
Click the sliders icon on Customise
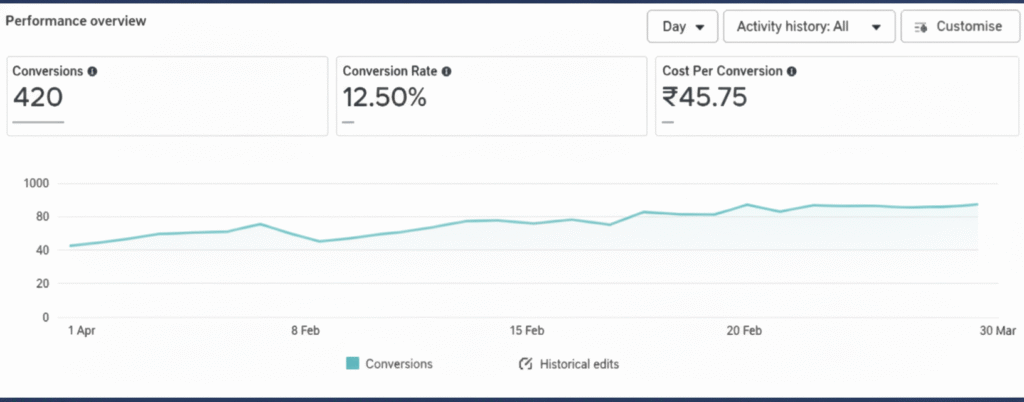click(x=920, y=27)
